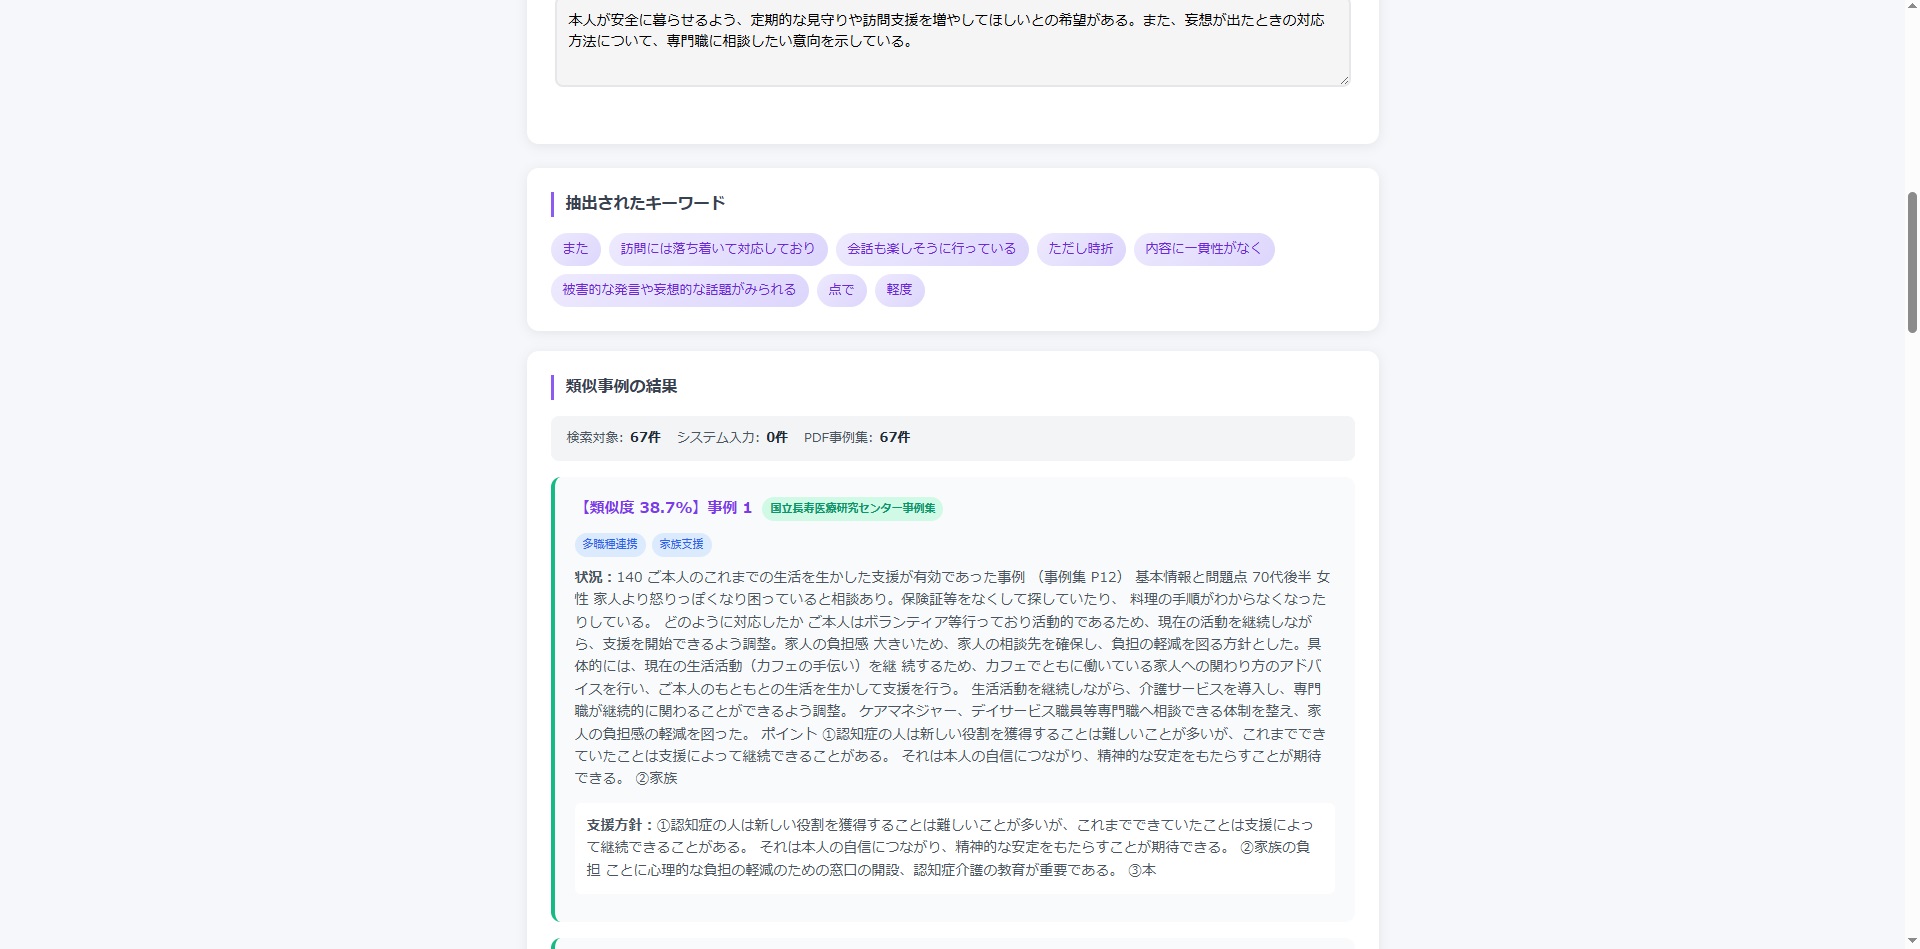Click the search summary bar showing 67件

[x=952, y=438]
